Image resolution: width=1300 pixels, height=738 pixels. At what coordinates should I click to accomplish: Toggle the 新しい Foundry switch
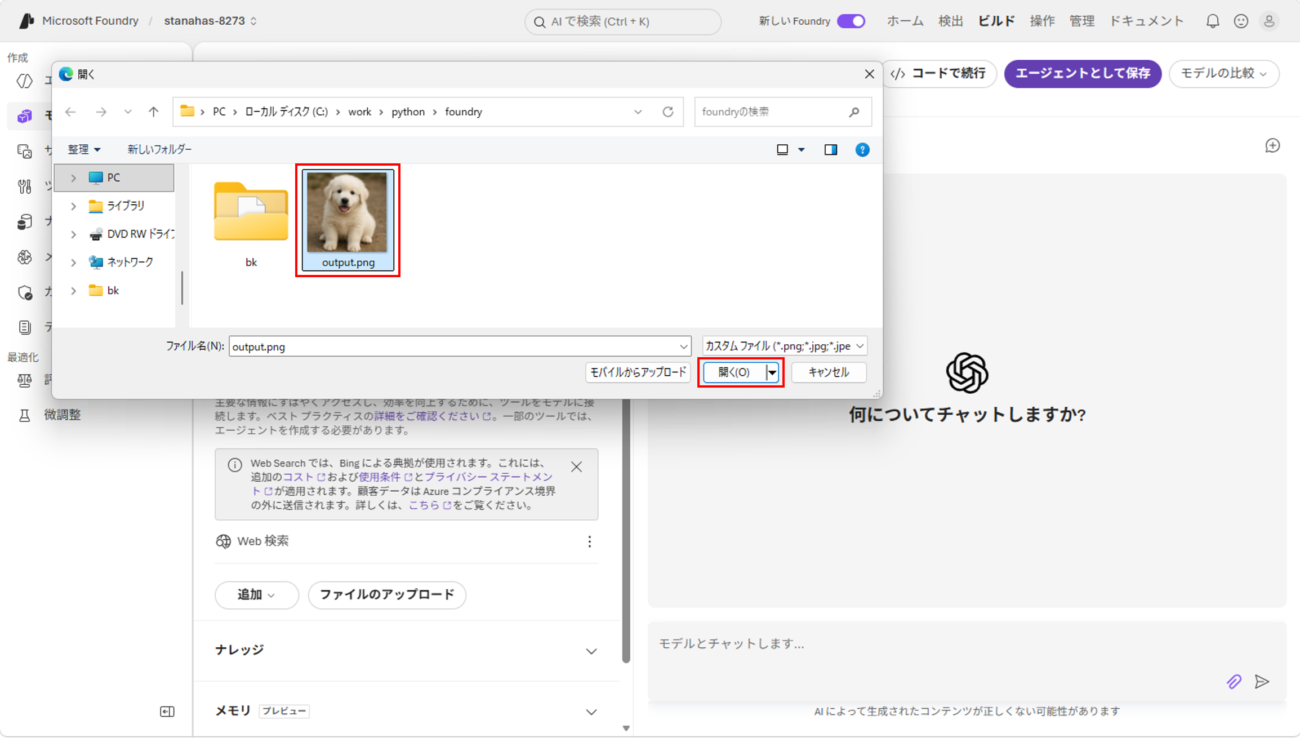(851, 21)
